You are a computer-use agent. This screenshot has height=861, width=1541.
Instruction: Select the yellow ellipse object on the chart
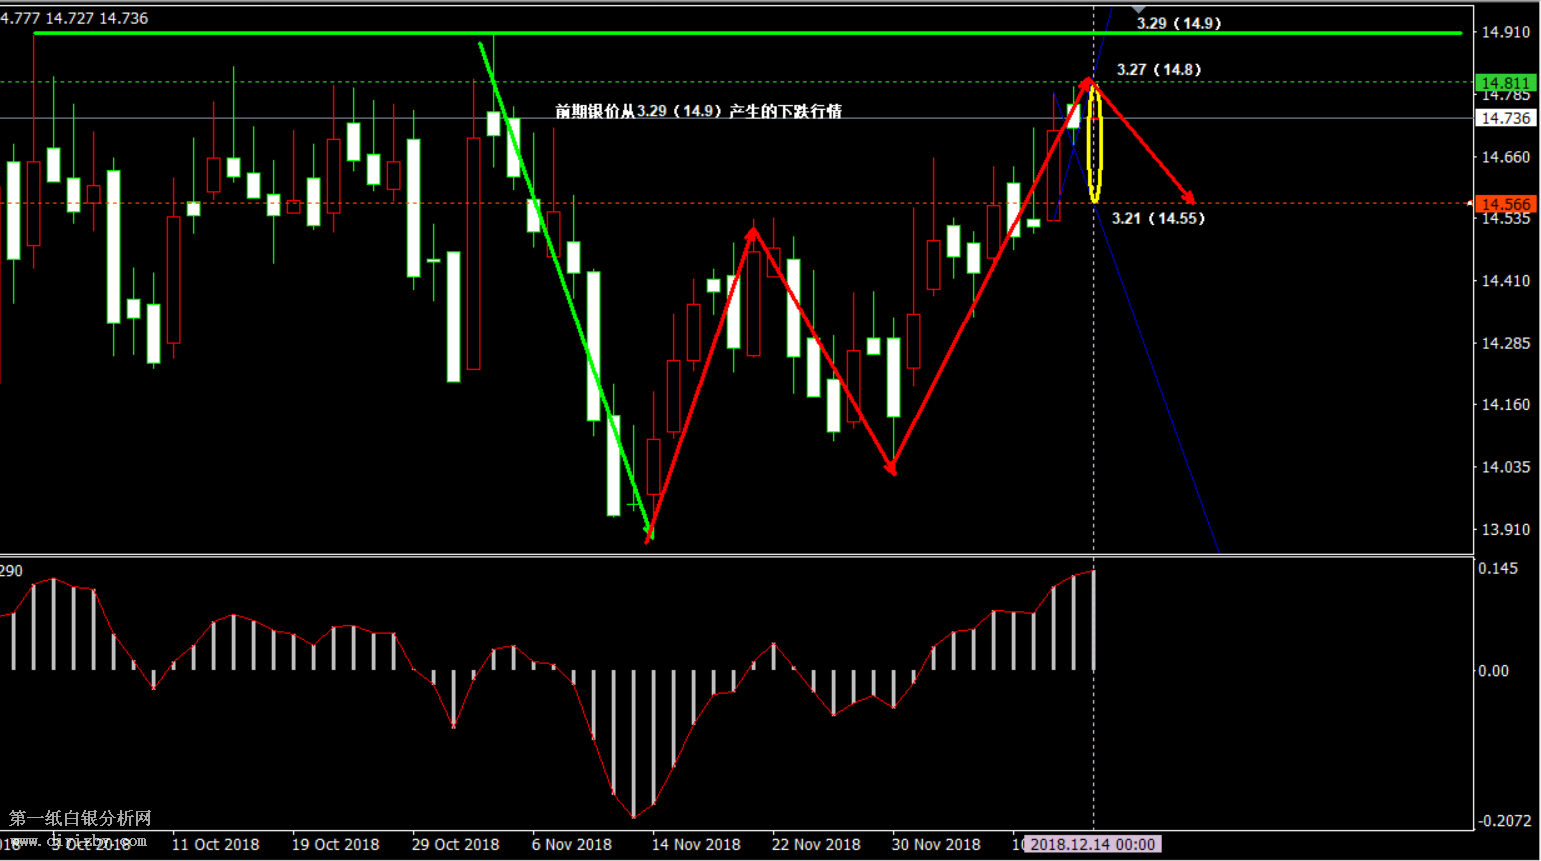[x=1094, y=144]
